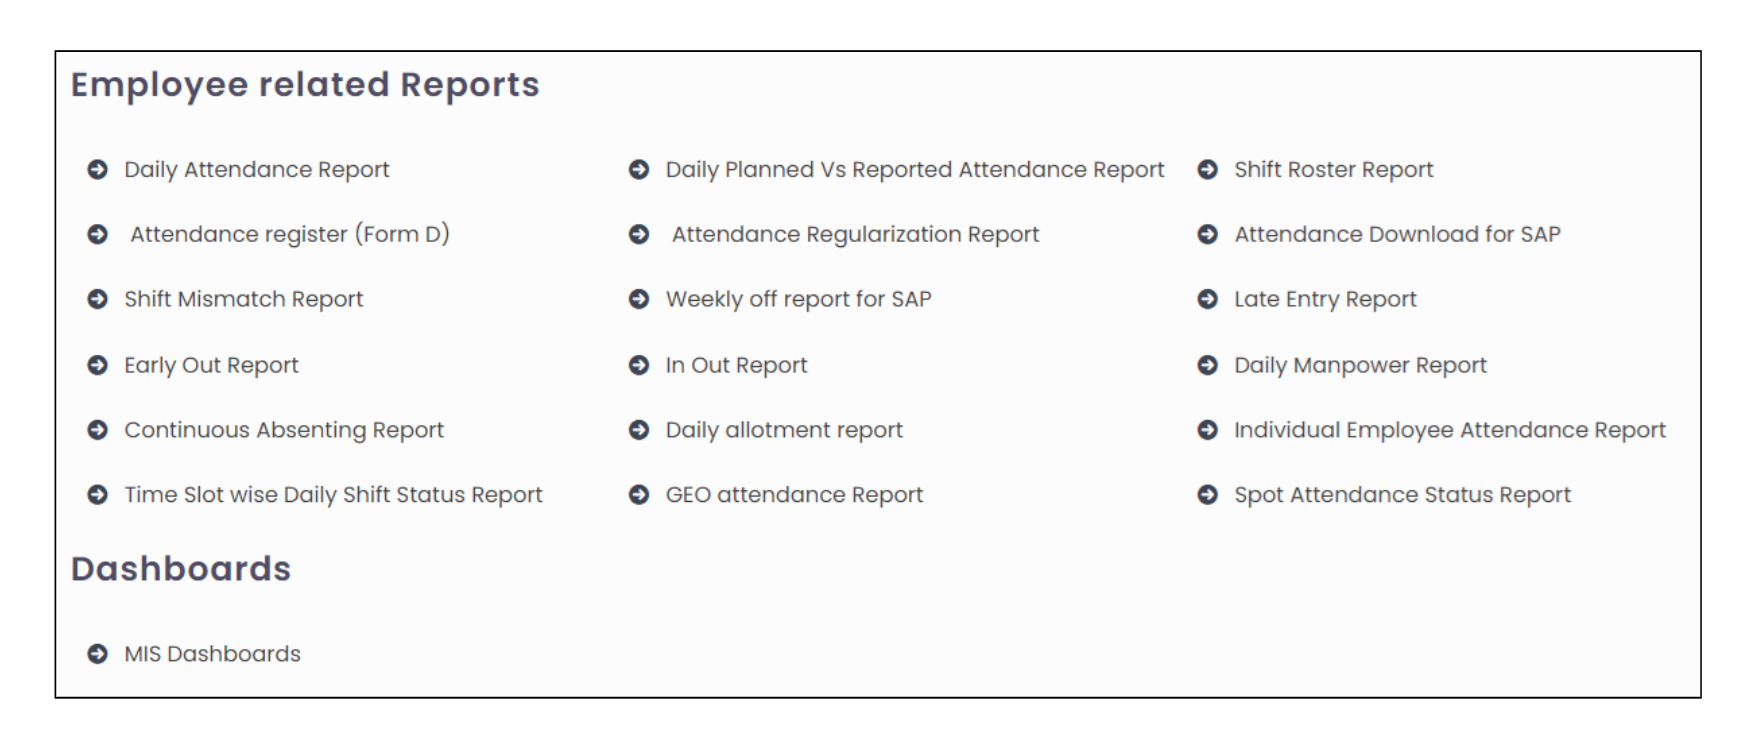Open the MIS Dashboards link
This screenshot has height=736, width=1752.
[x=212, y=654]
